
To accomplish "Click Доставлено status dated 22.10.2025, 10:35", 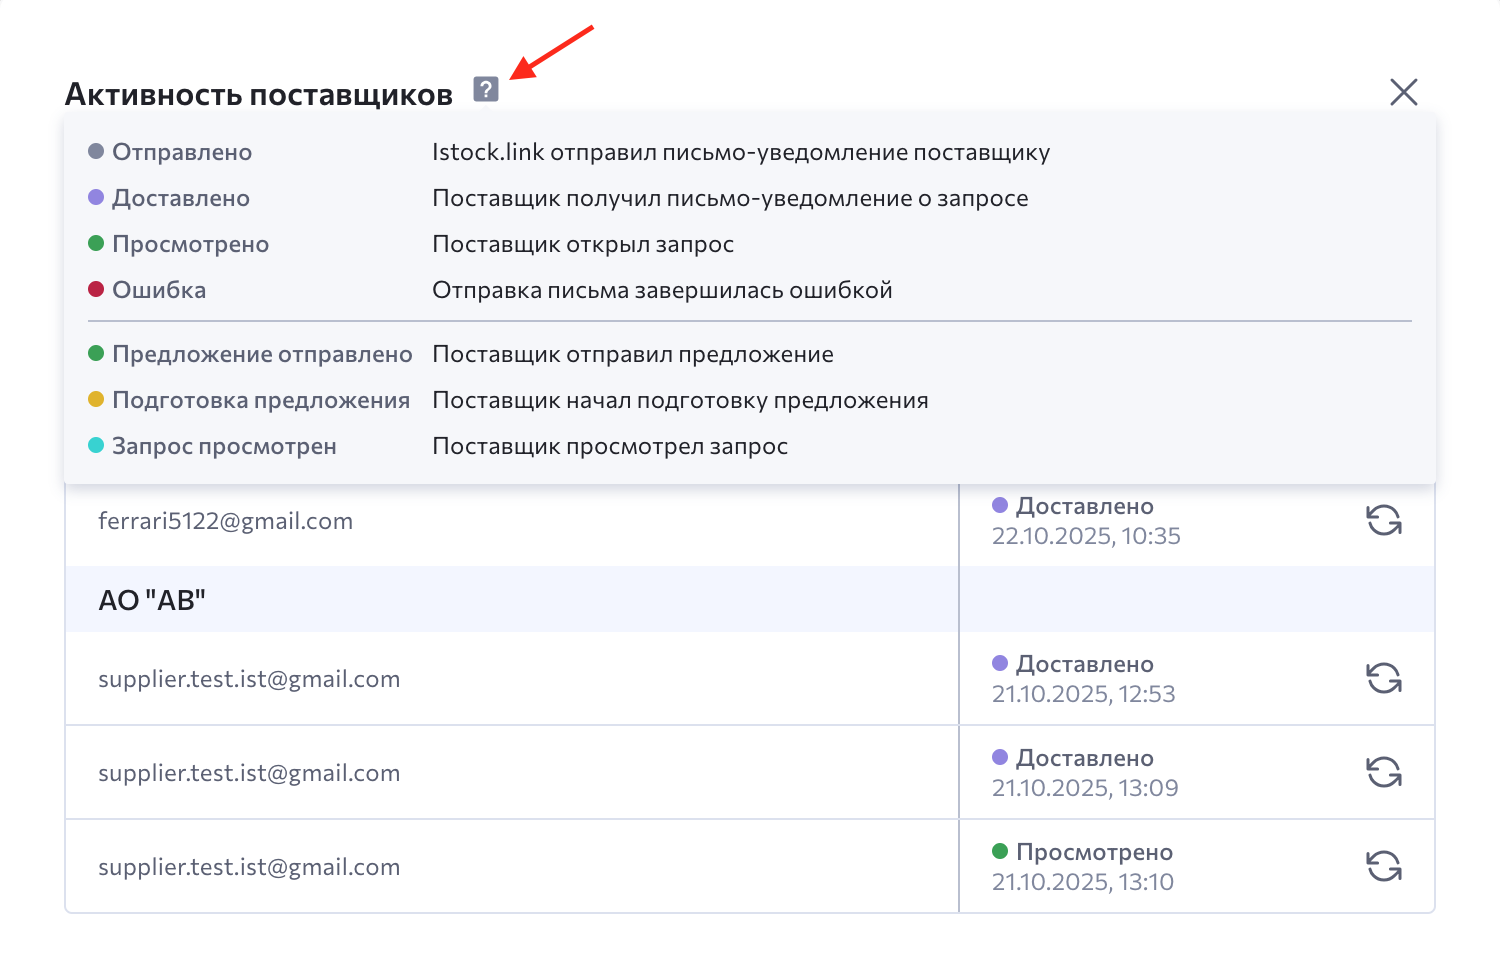I will [1084, 507].
